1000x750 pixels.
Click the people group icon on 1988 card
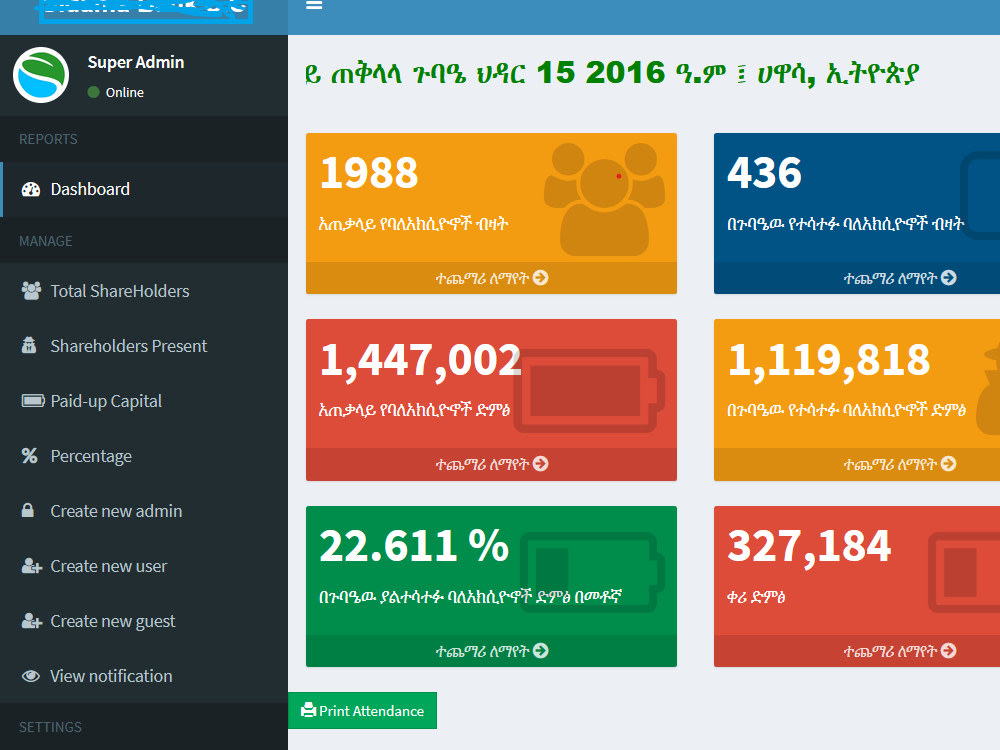[x=605, y=199]
